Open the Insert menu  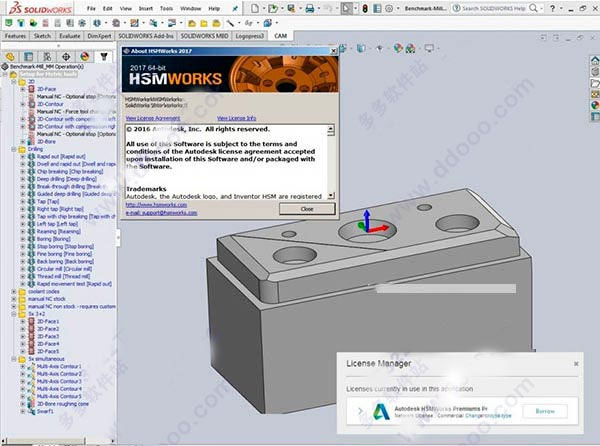(145, 8)
